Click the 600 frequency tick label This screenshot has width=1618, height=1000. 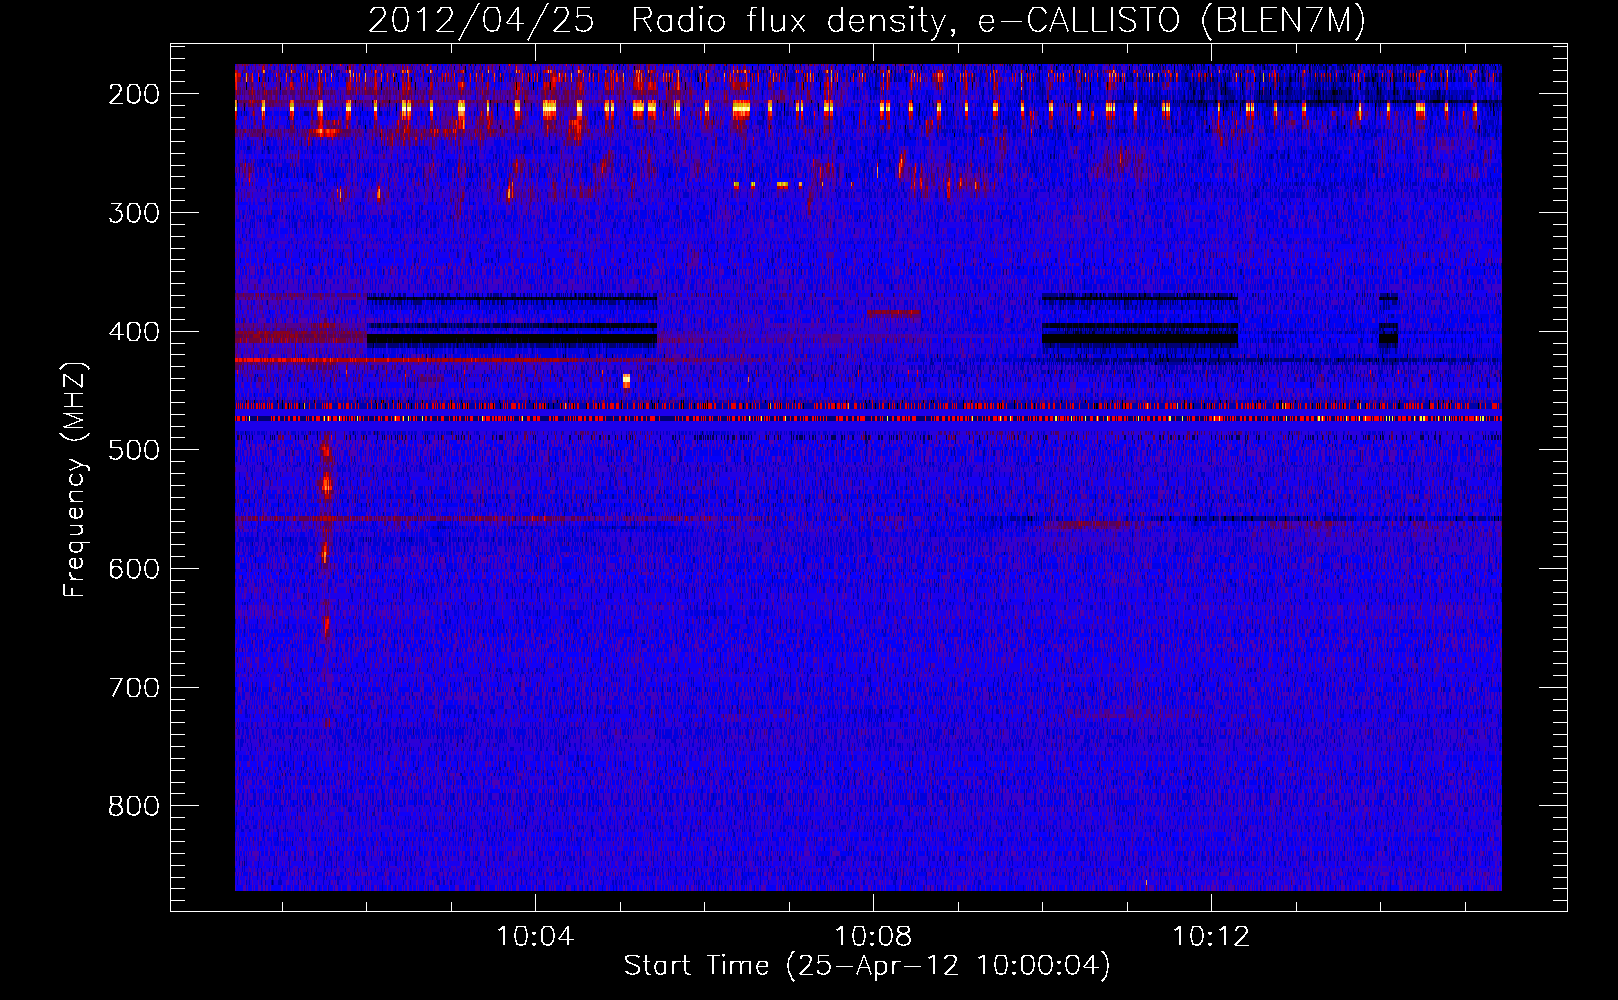134,569
